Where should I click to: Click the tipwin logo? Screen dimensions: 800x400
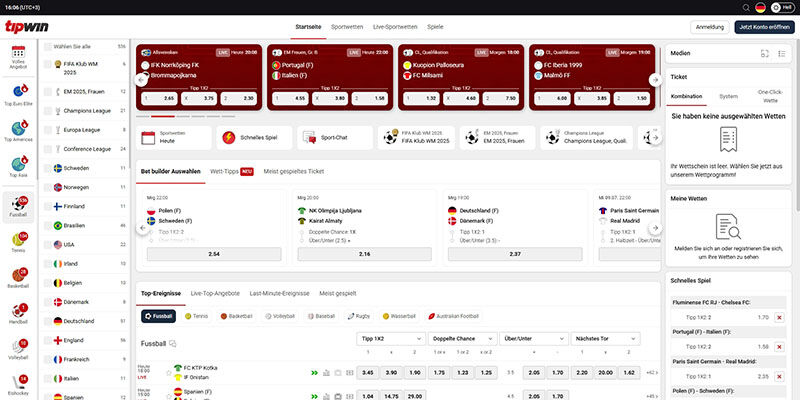pyautogui.click(x=27, y=27)
